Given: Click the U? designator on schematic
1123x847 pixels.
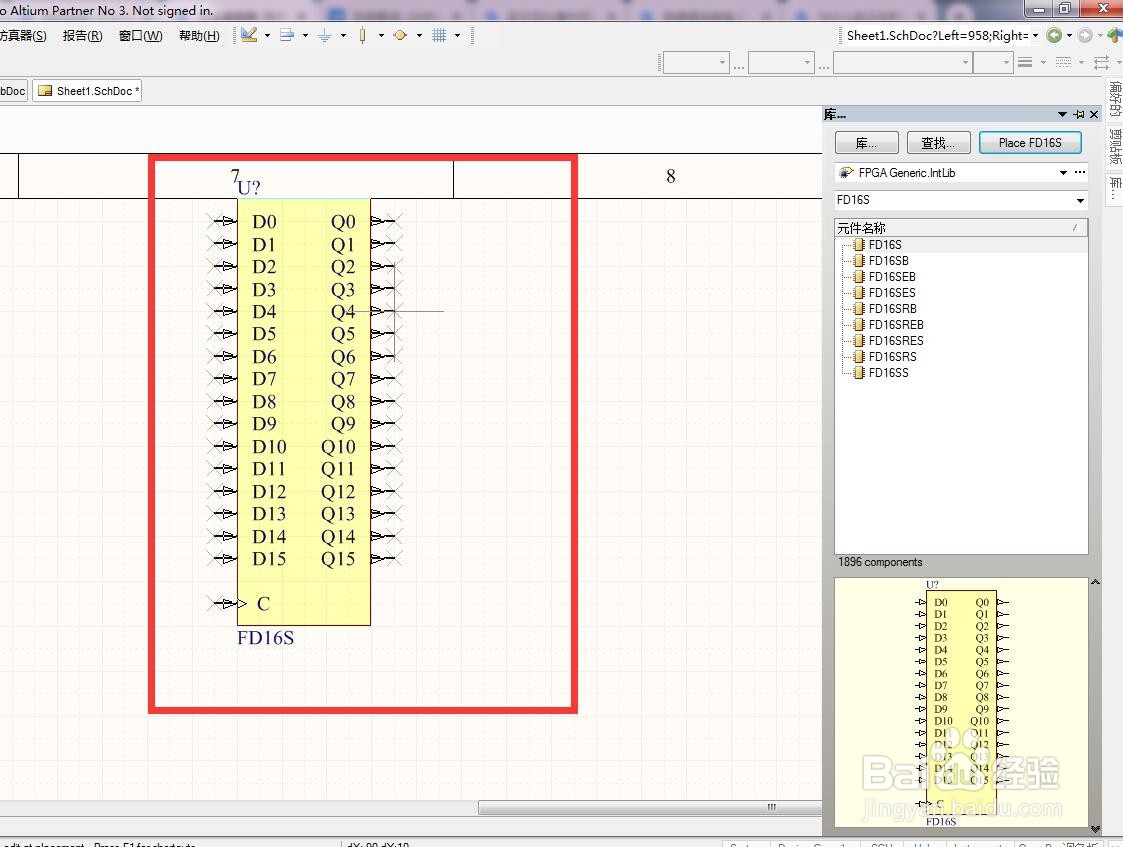Looking at the screenshot, I should (249, 188).
